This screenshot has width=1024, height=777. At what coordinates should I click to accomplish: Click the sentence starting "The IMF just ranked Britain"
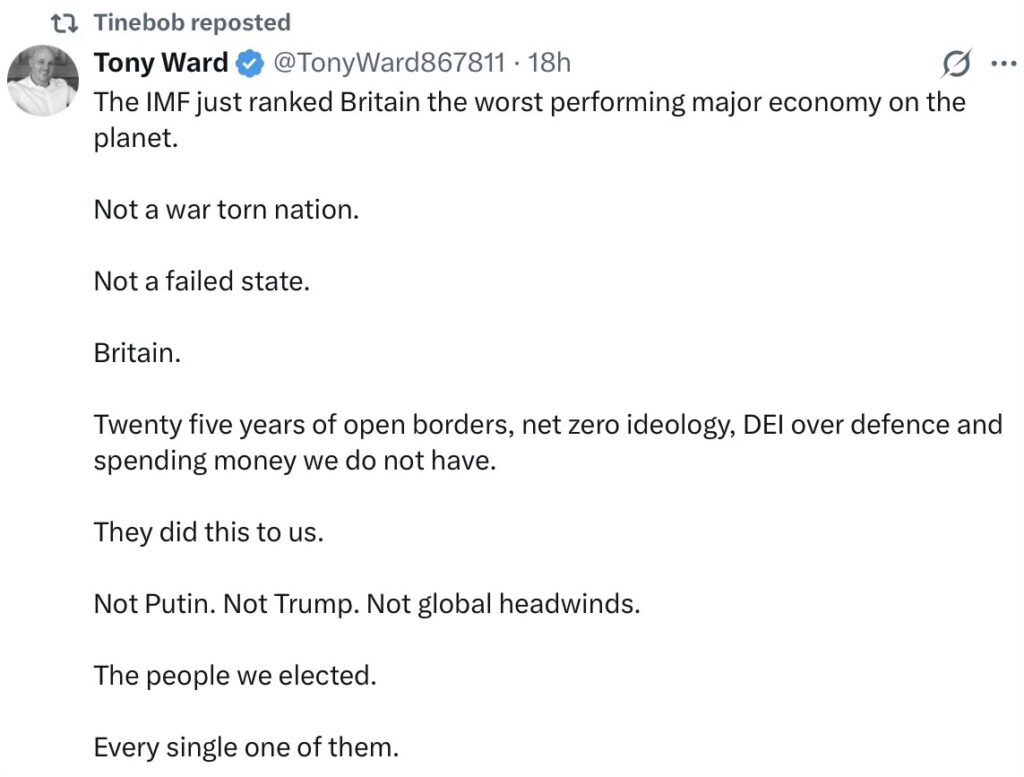tap(529, 102)
